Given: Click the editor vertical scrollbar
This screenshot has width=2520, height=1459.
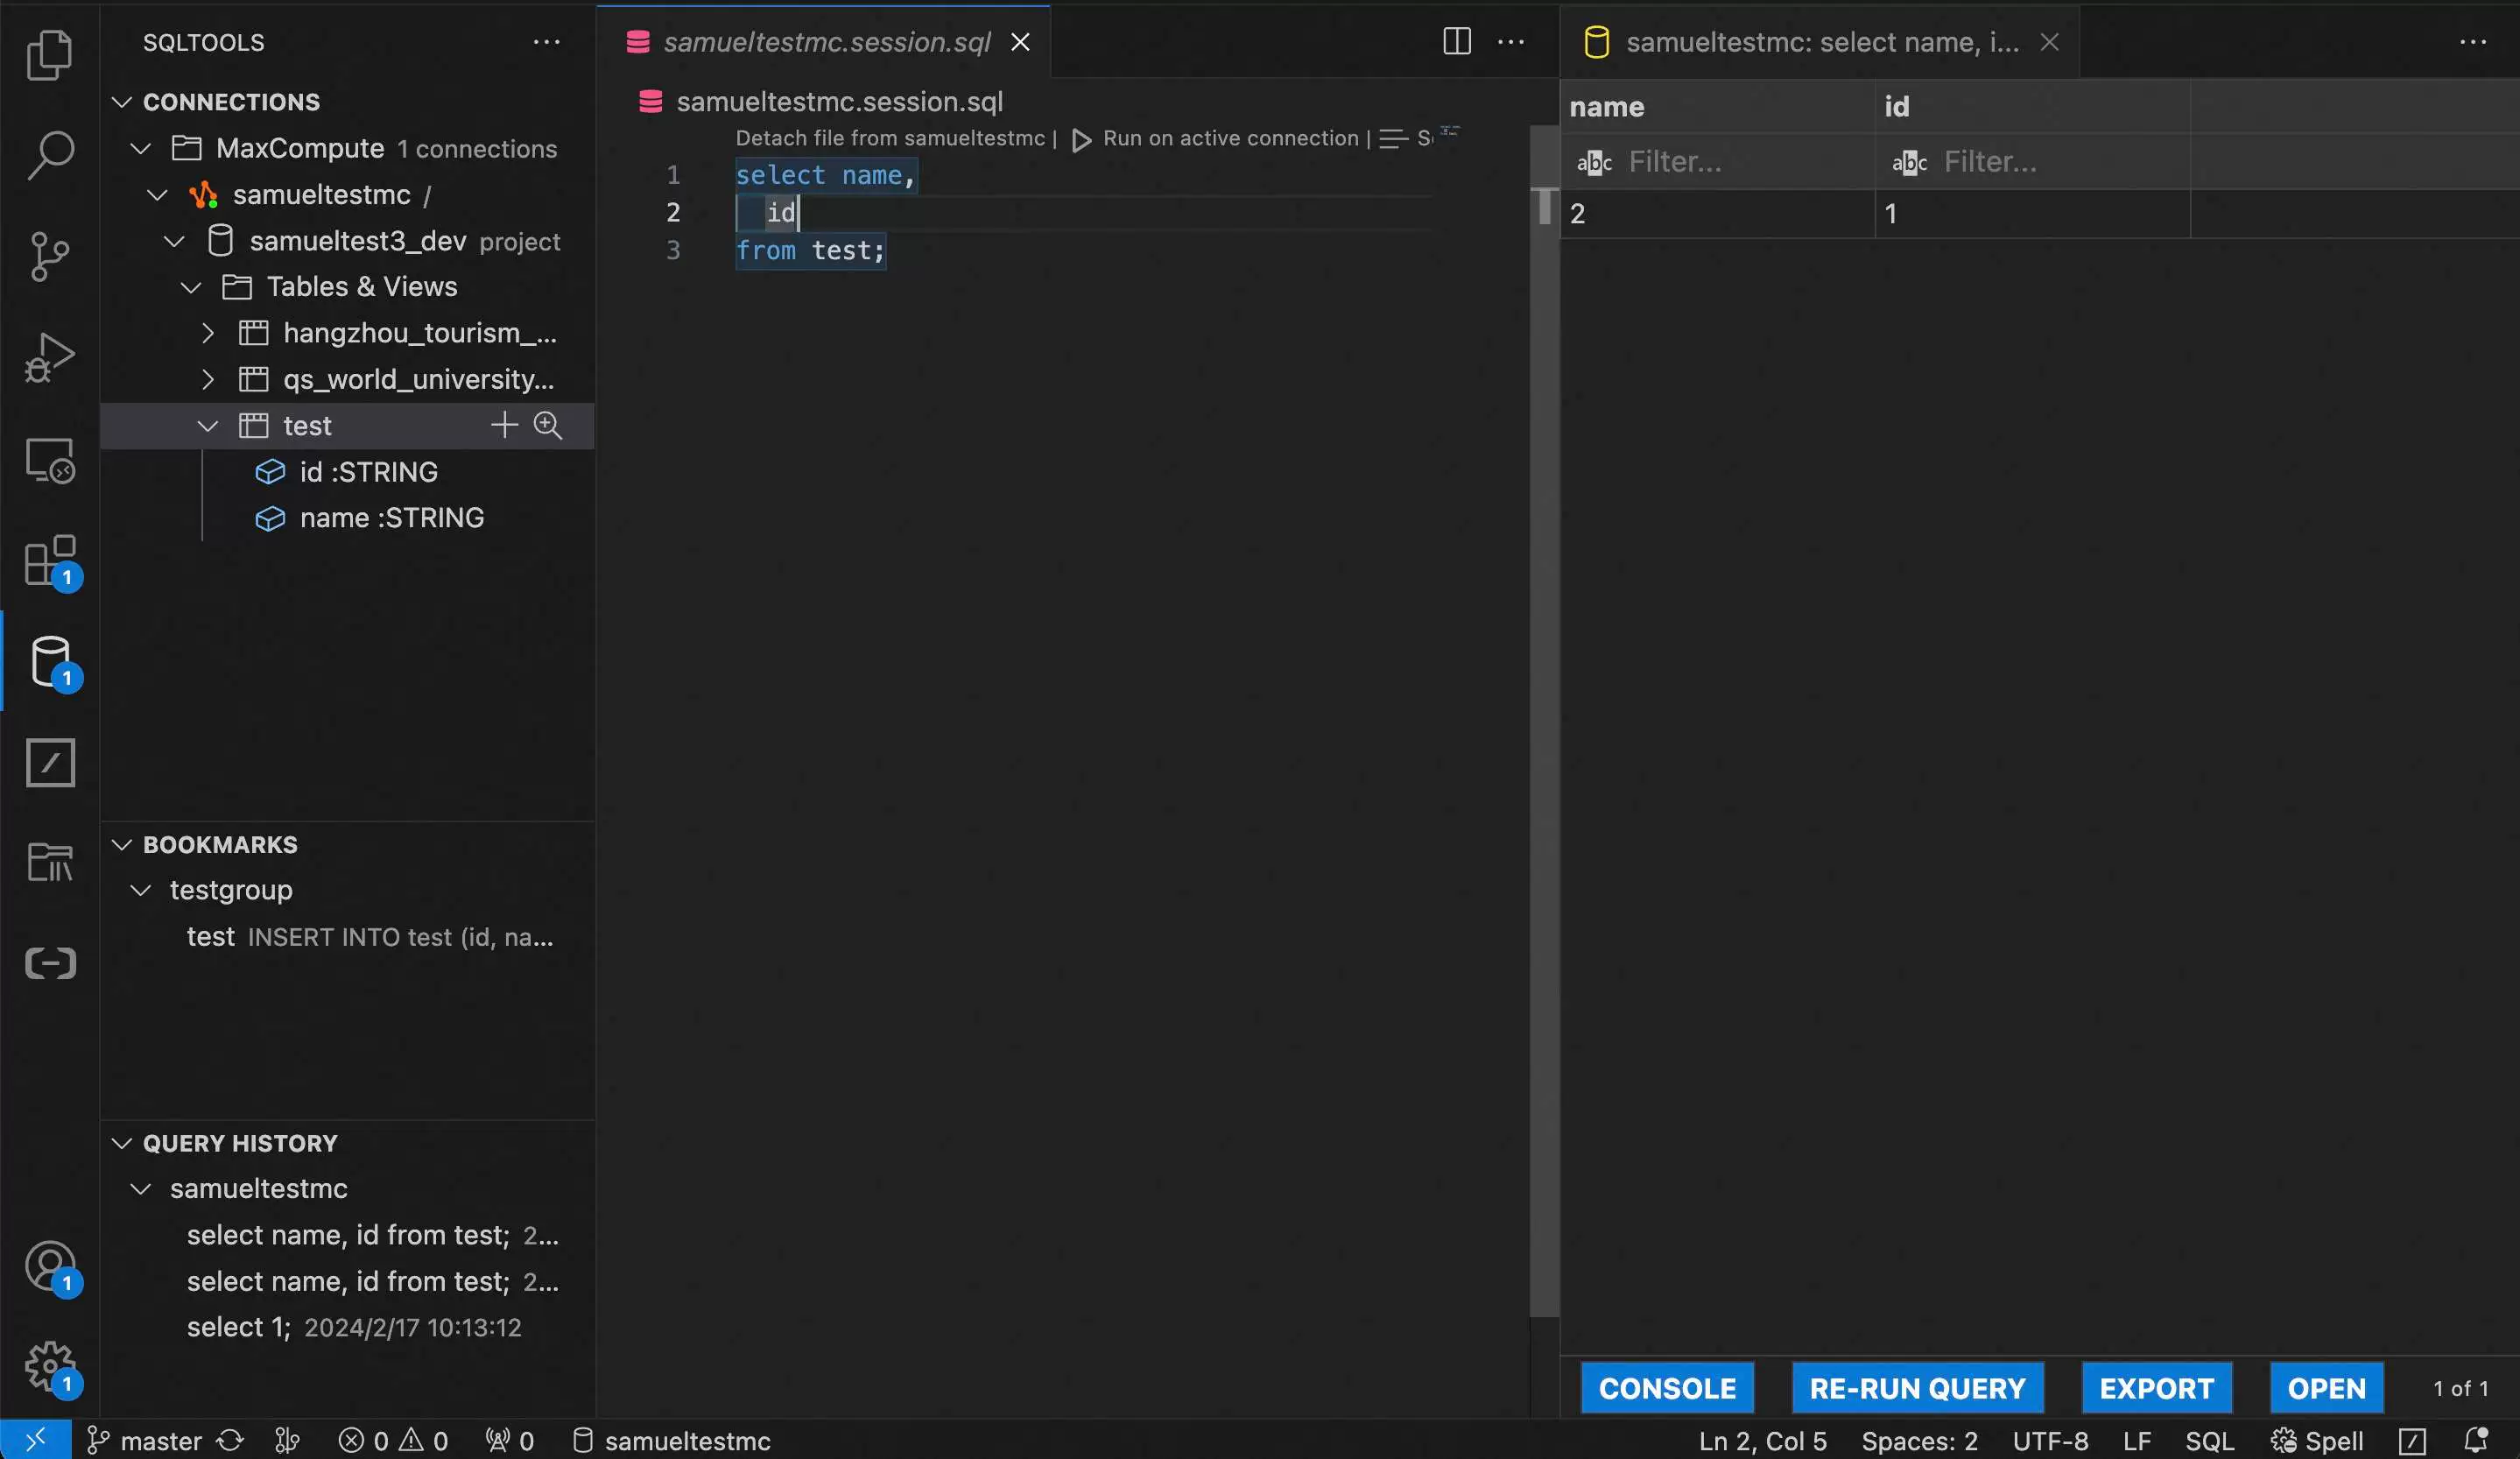Looking at the screenshot, I should [1544, 700].
